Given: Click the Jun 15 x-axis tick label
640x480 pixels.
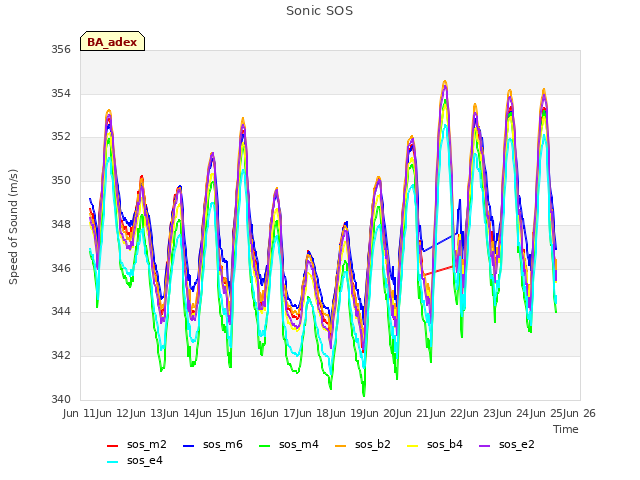Looking at the screenshot, I should pos(213,413).
